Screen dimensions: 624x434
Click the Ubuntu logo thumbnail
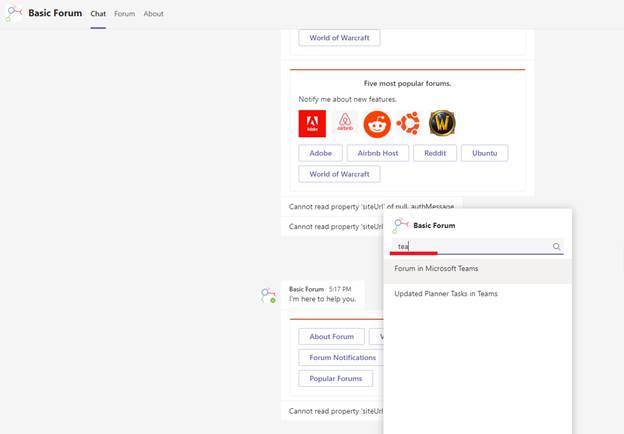pyautogui.click(x=408, y=123)
